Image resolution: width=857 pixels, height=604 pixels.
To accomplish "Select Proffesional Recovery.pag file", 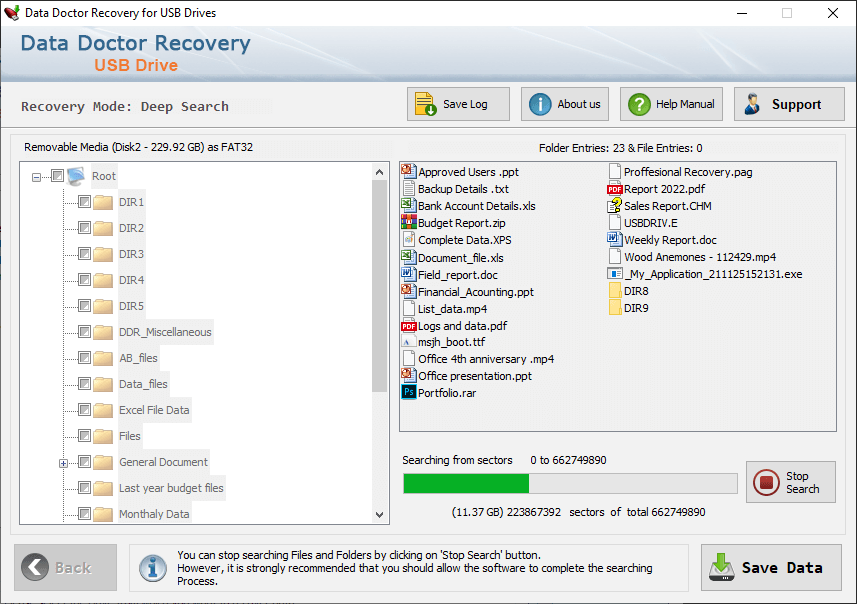I will 688,172.
